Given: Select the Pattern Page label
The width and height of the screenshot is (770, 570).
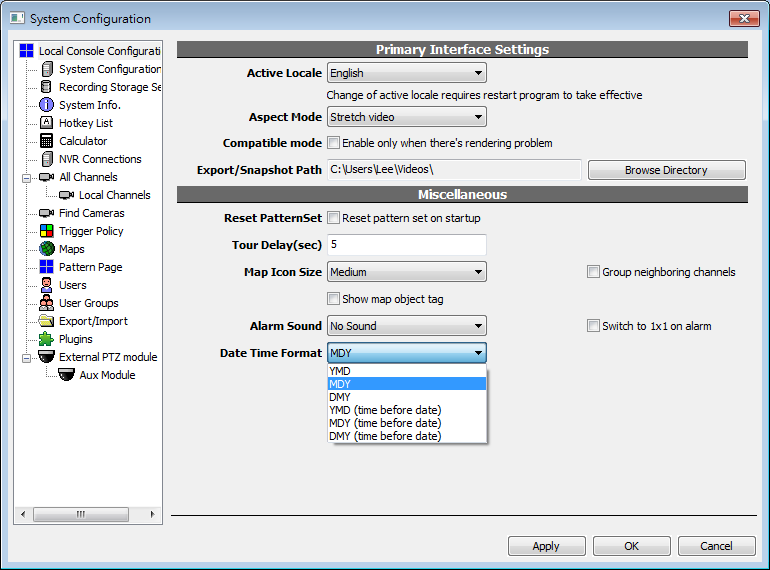Looking at the screenshot, I should (91, 267).
